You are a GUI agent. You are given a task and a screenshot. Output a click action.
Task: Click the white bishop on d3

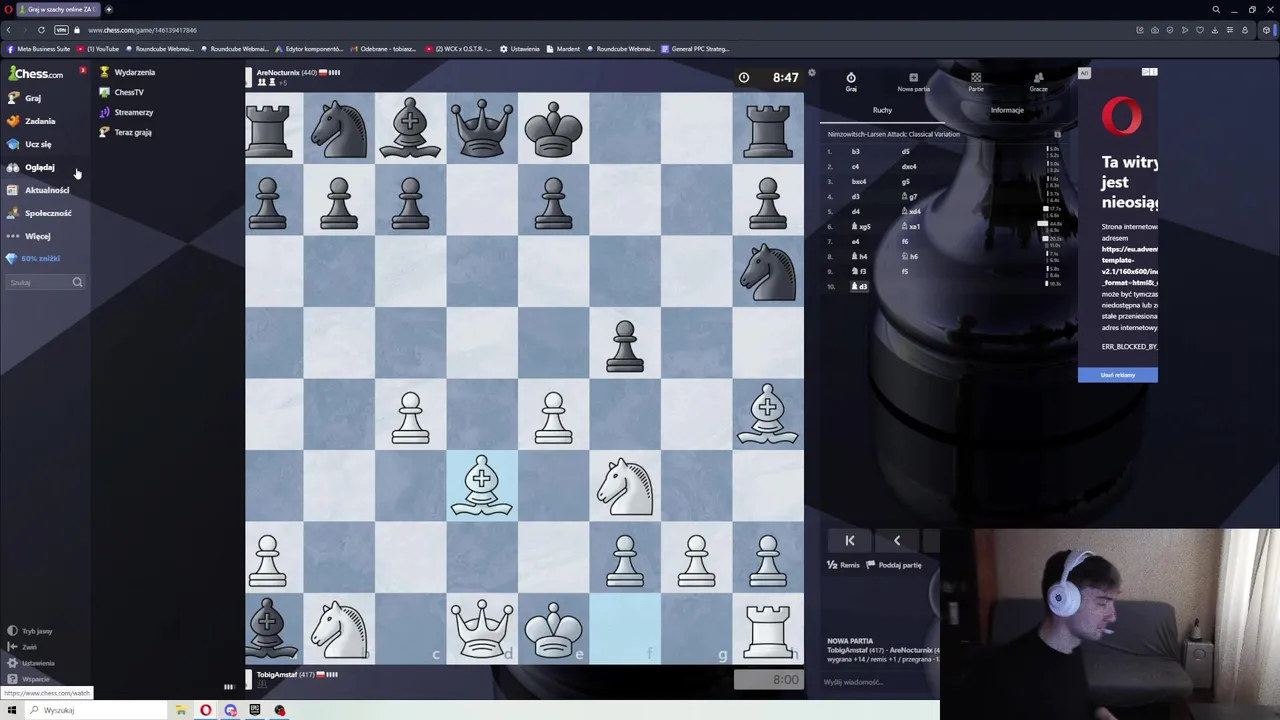pyautogui.click(x=482, y=485)
